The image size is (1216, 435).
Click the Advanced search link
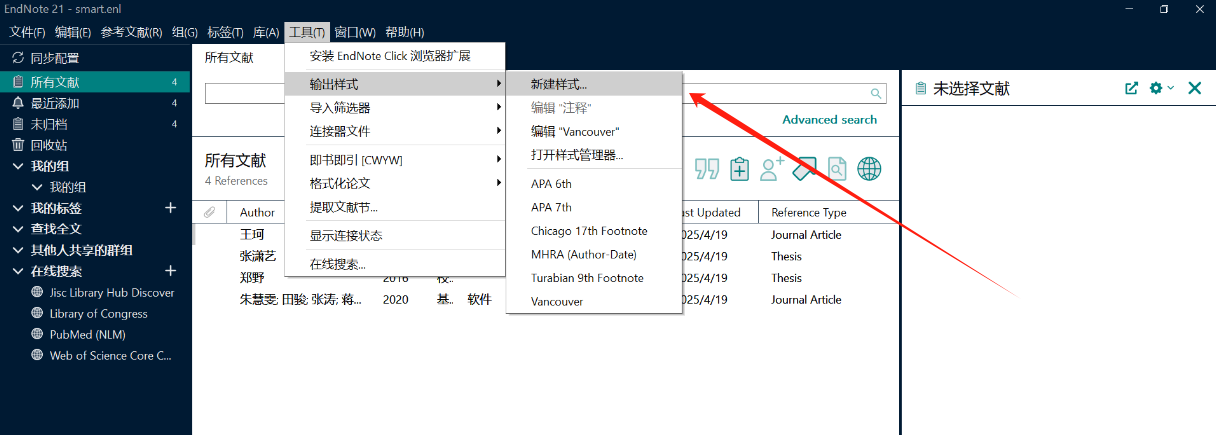pyautogui.click(x=829, y=120)
